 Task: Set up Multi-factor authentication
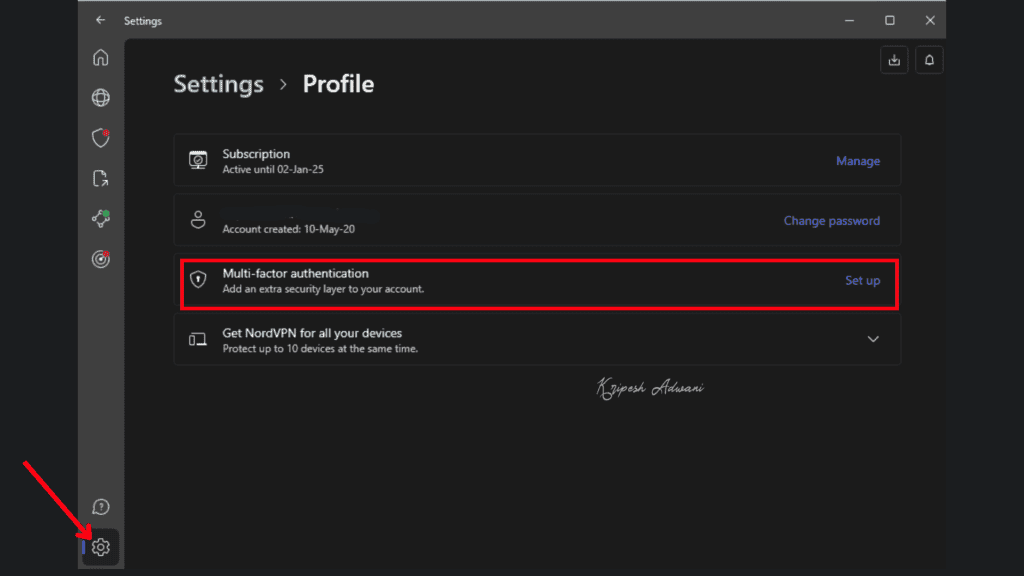pyautogui.click(x=862, y=281)
